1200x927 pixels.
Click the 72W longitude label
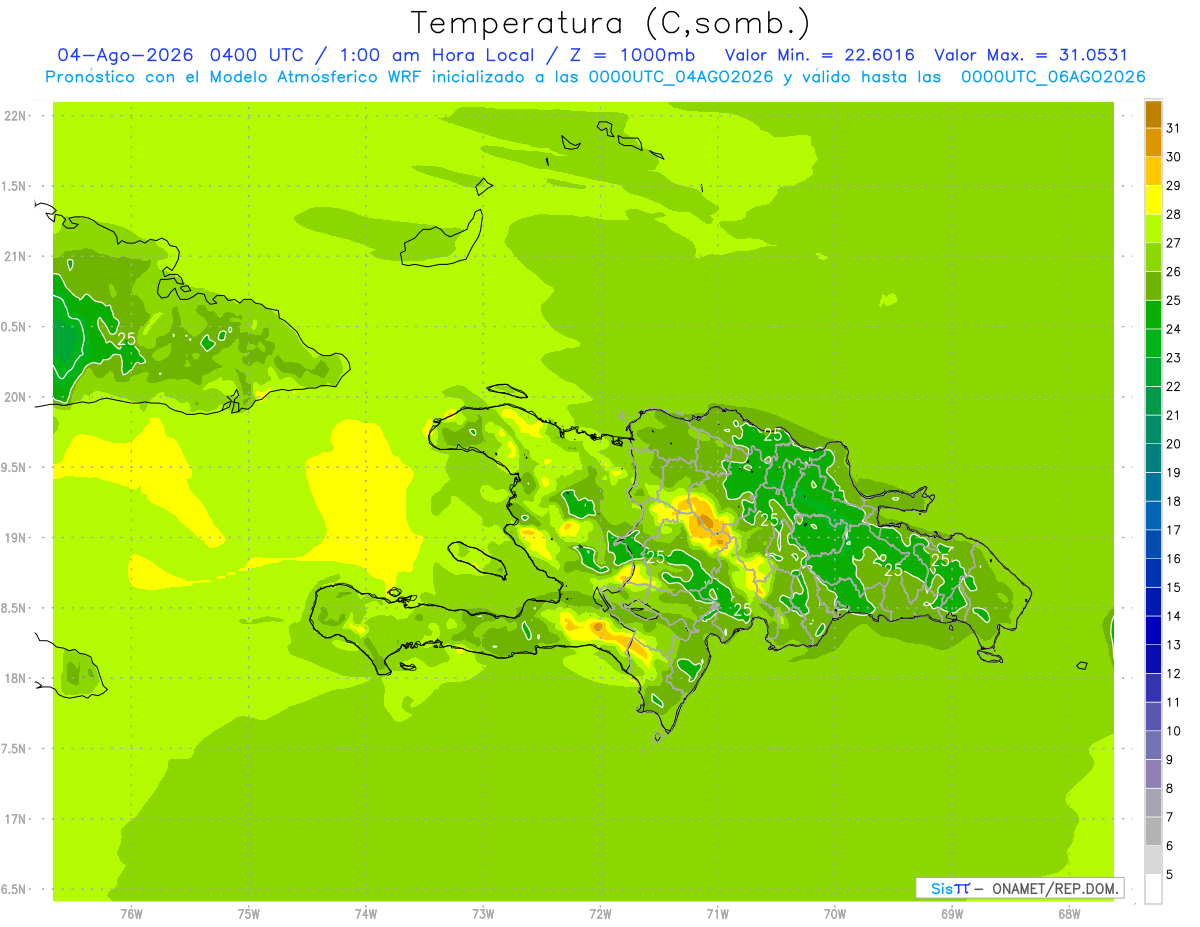click(x=600, y=913)
